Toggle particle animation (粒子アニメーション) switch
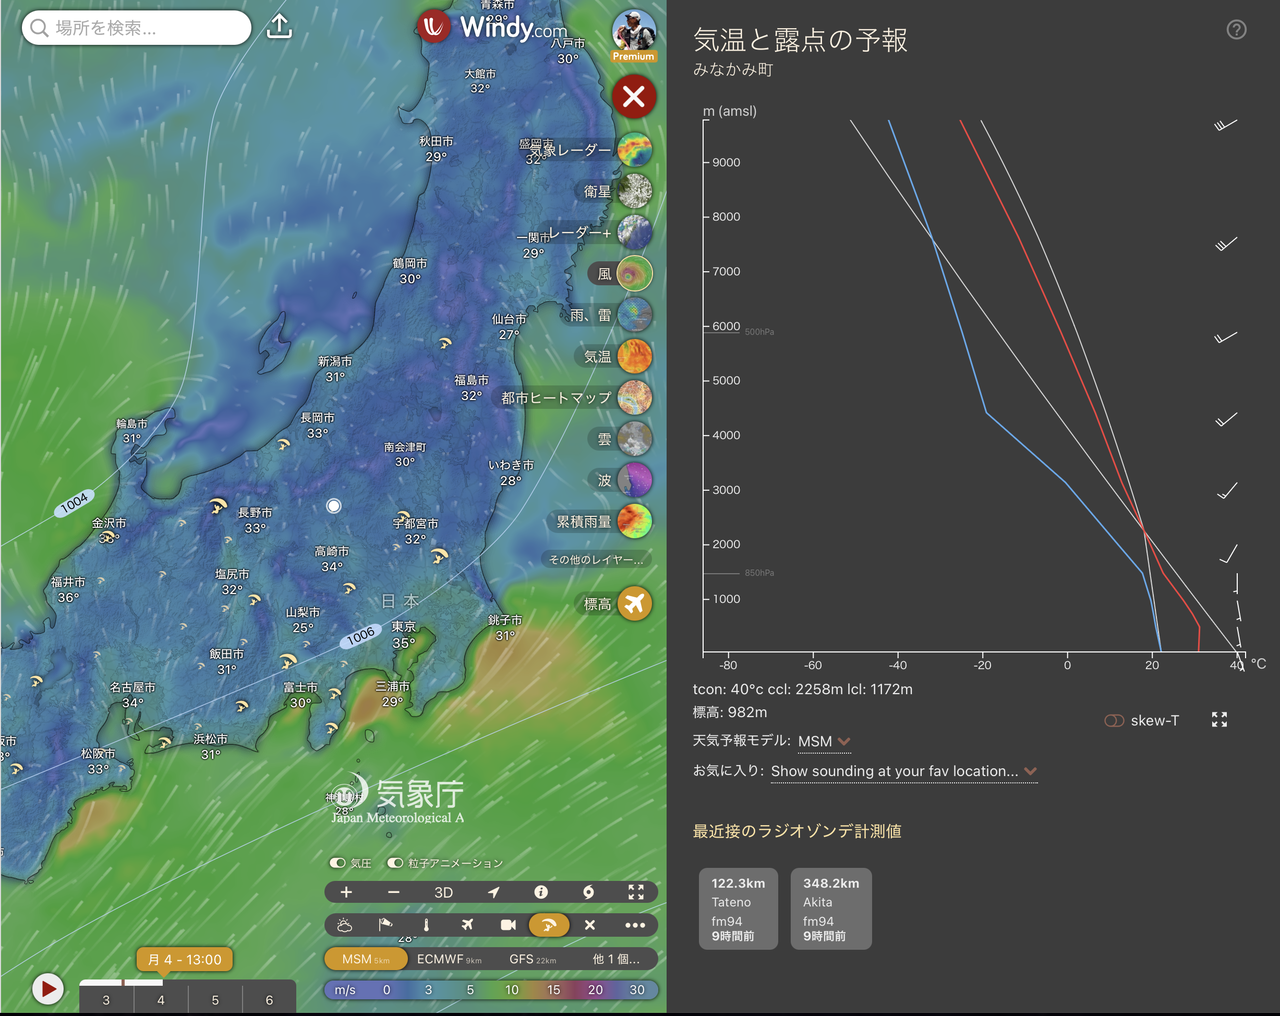This screenshot has width=1280, height=1016. coord(396,863)
